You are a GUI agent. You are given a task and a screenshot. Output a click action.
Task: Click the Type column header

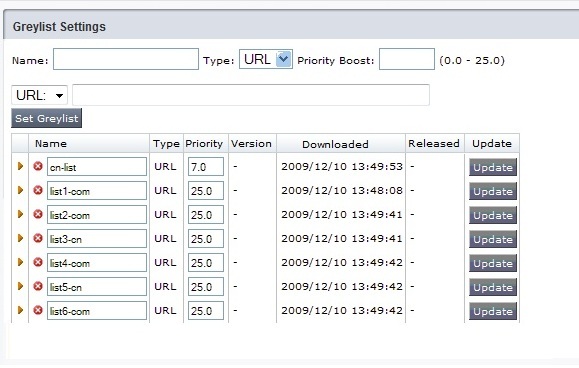click(x=166, y=144)
